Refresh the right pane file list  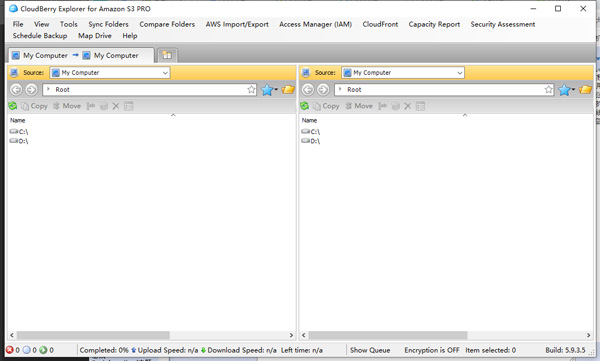pos(305,106)
